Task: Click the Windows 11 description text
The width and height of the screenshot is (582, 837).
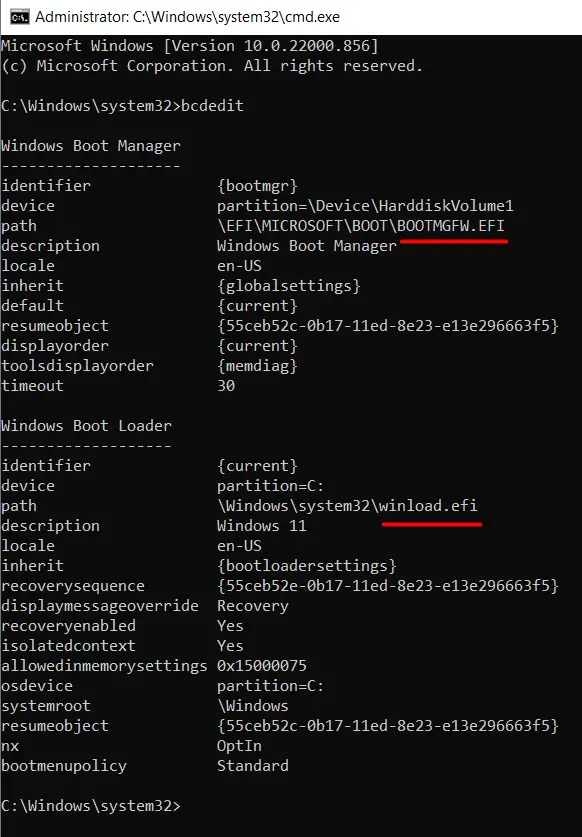Action: click(x=261, y=525)
